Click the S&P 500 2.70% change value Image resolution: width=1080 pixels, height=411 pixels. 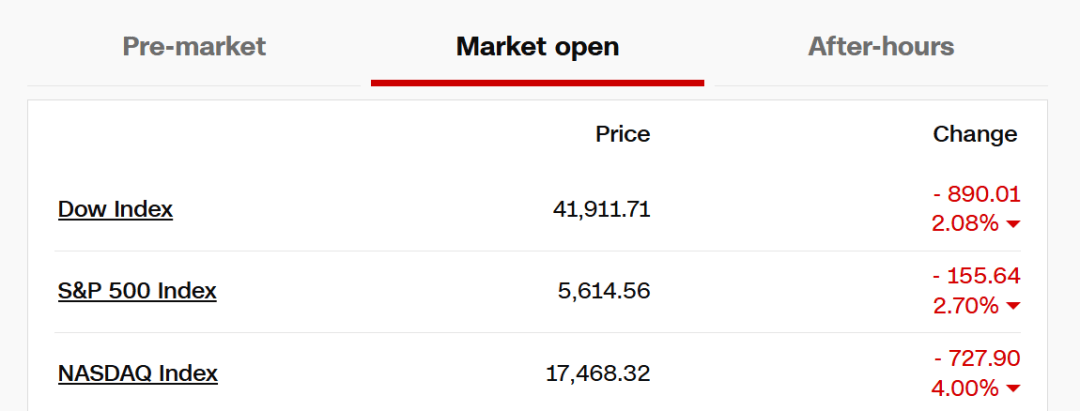[965, 306]
